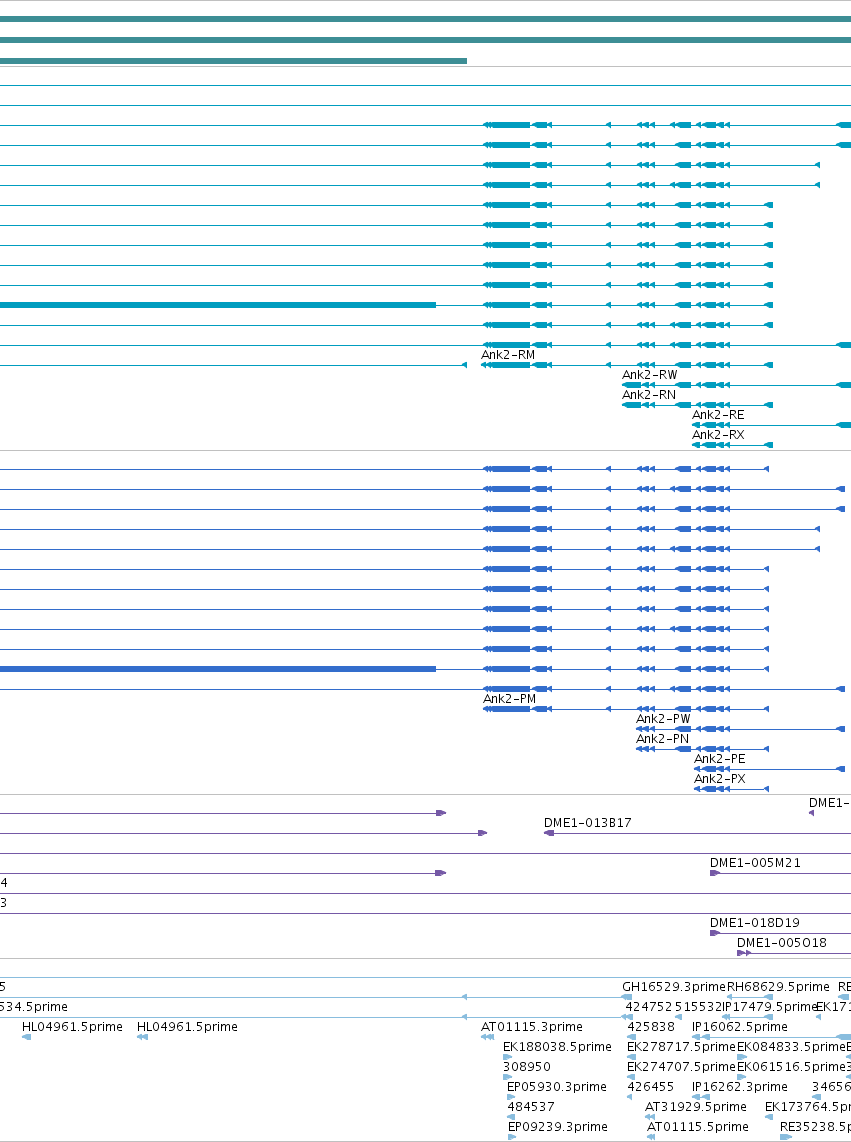This screenshot has width=851, height=1142.
Task: Click the EK188038.5prime EST label
Action: [557, 1047]
